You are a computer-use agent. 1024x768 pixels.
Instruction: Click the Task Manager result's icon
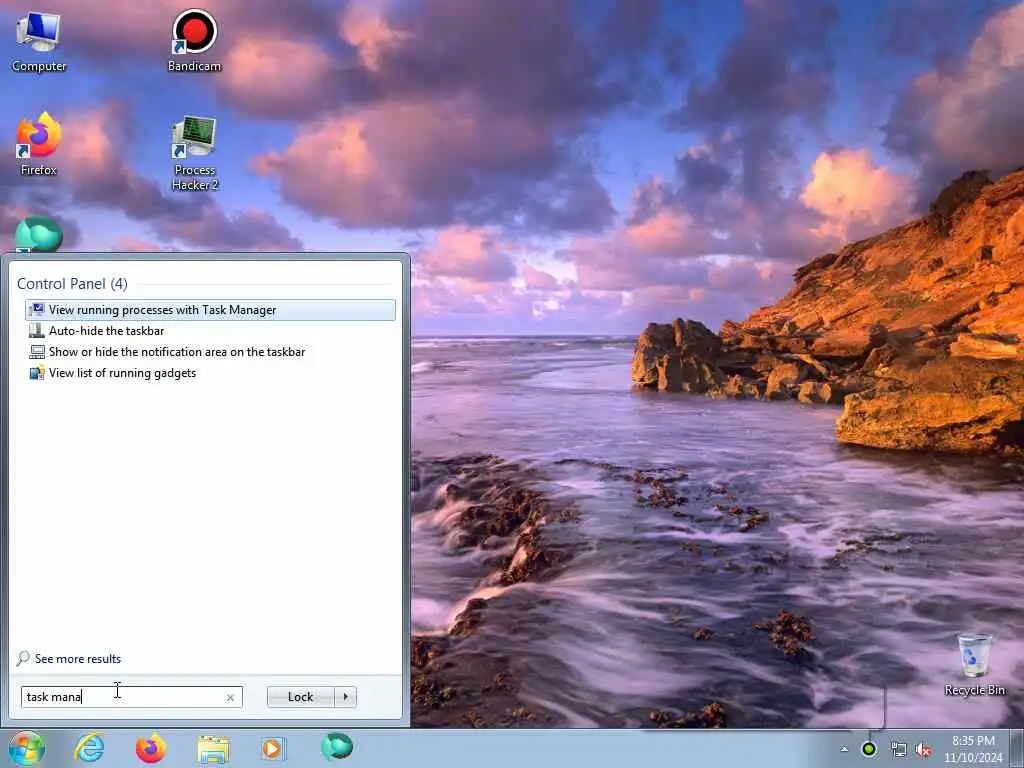click(37, 310)
